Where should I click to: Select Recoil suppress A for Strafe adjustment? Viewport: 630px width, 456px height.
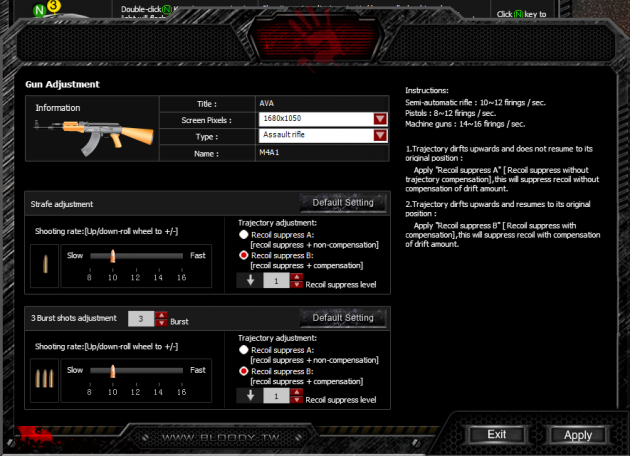(x=243, y=235)
